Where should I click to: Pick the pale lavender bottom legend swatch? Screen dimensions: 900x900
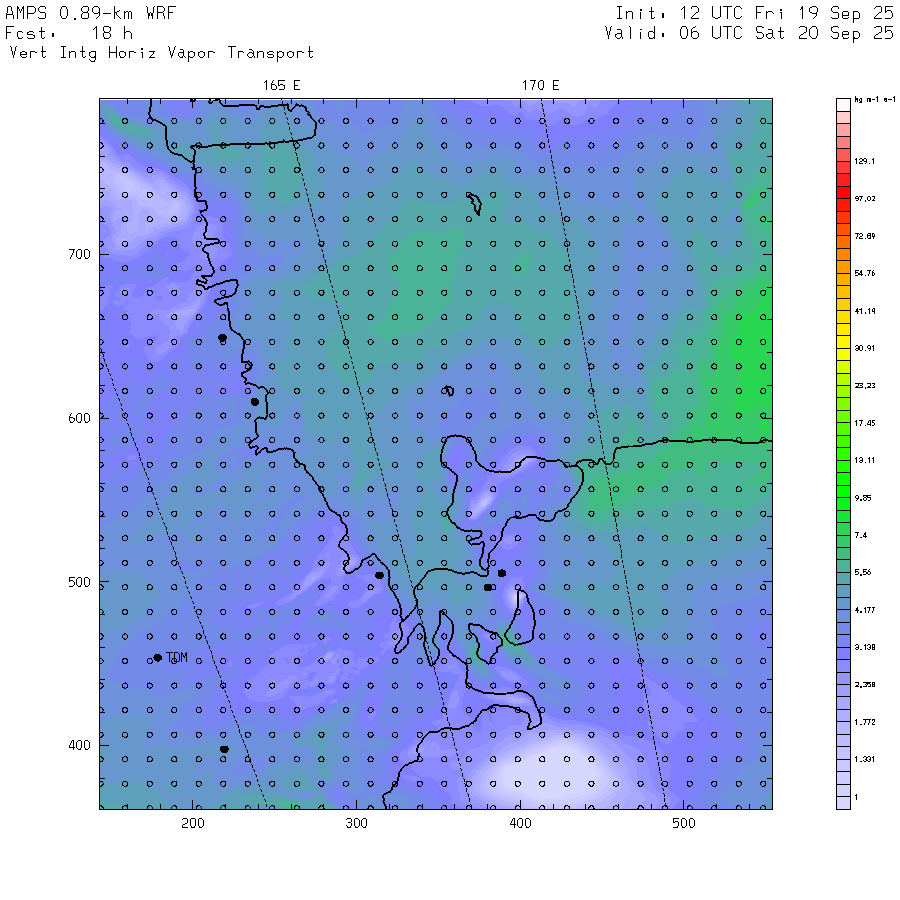tap(843, 803)
